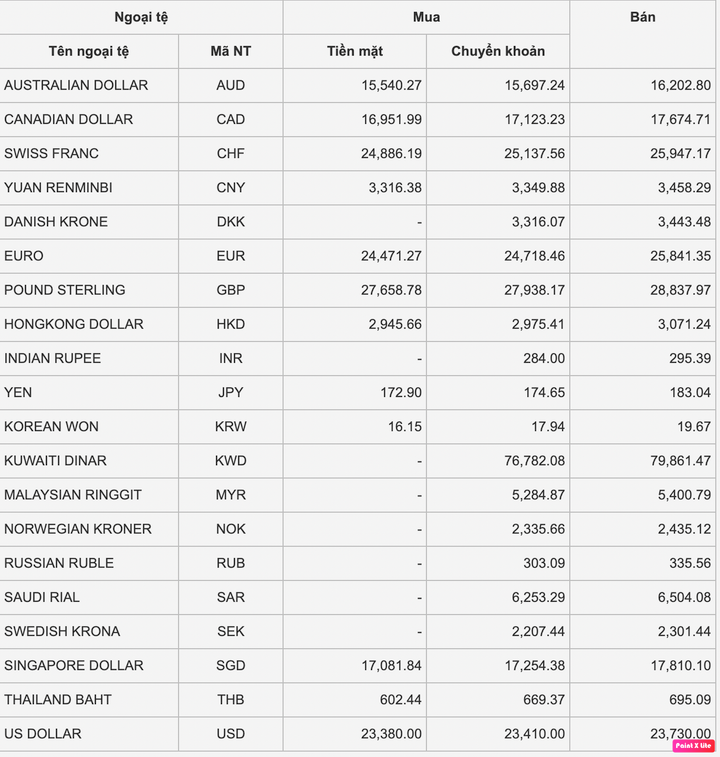This screenshot has height=757, width=720.
Task: Click the "Mã NT" subheader cell
Action: coord(231,51)
